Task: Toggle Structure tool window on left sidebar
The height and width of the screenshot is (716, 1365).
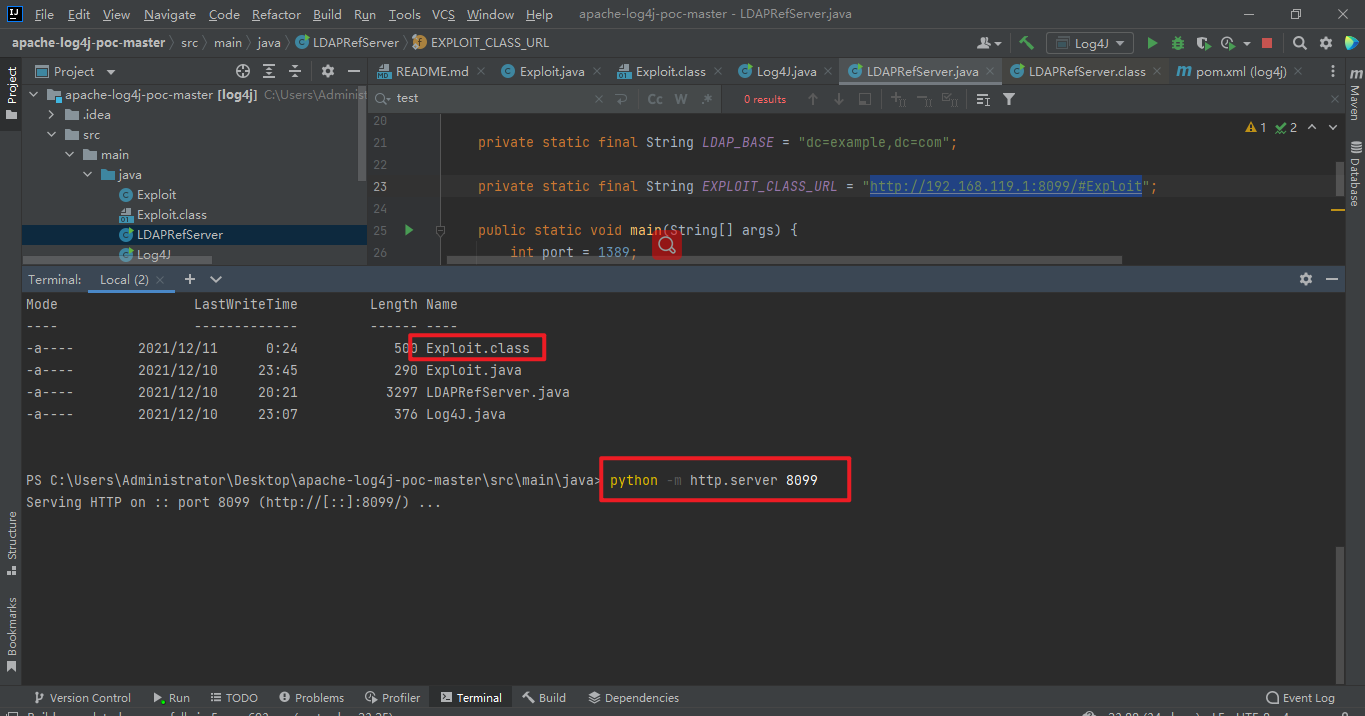Action: point(12,543)
